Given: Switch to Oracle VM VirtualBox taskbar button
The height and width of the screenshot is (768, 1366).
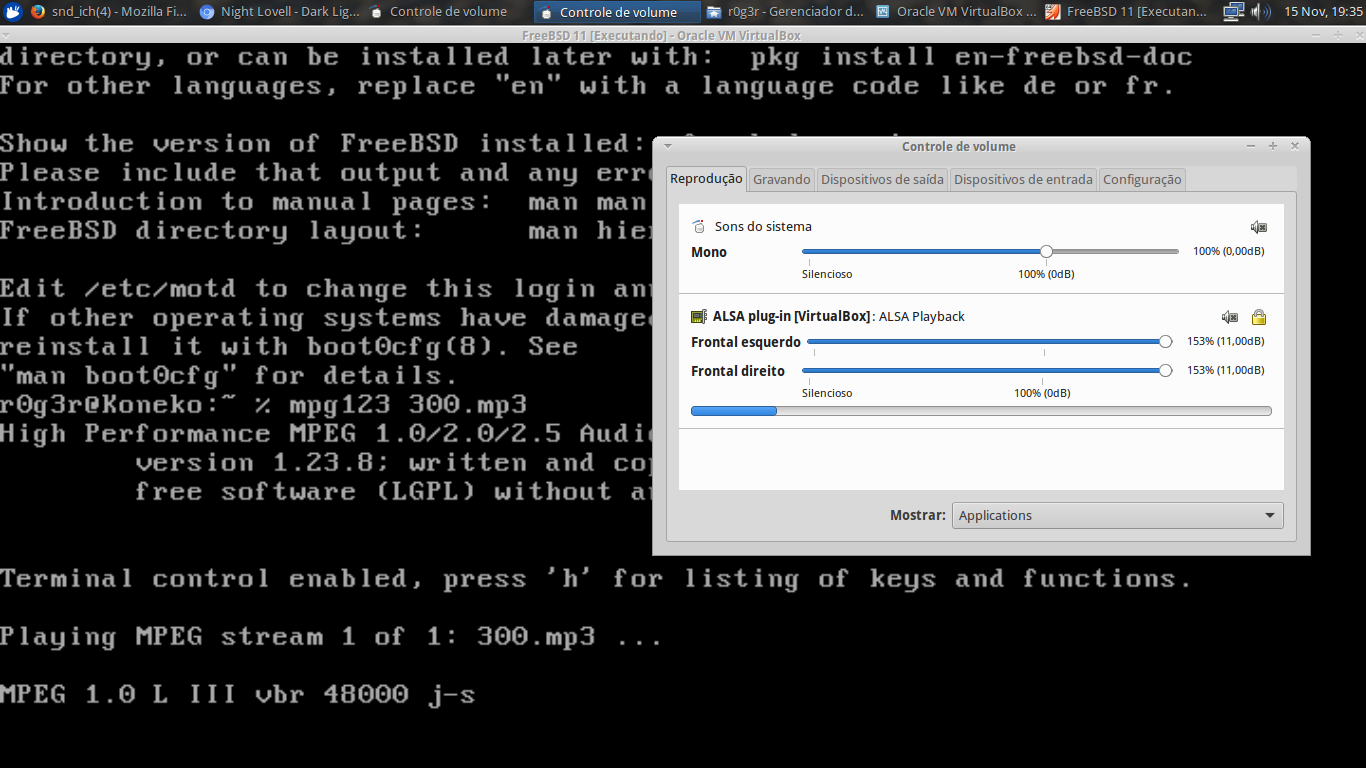Looking at the screenshot, I should (x=955, y=12).
